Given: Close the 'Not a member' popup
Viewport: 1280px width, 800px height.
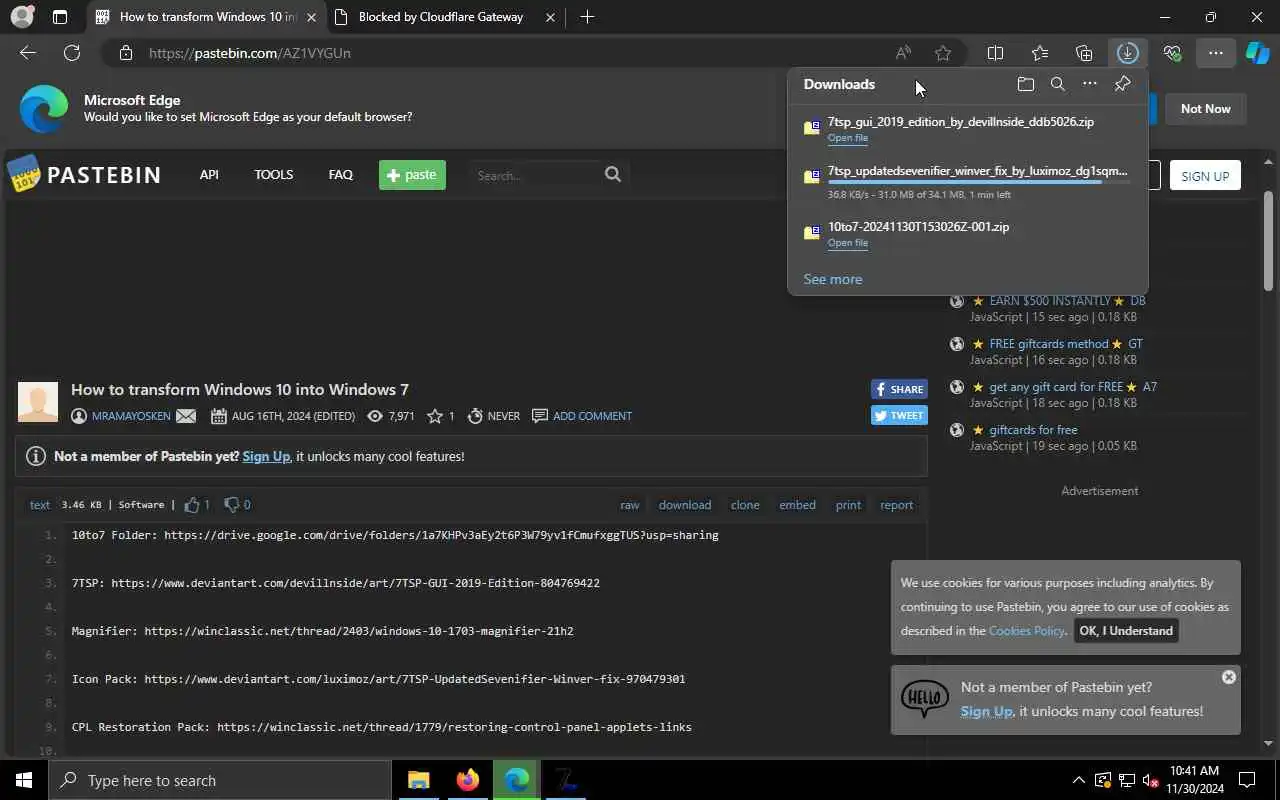Looking at the screenshot, I should coord(1229,677).
